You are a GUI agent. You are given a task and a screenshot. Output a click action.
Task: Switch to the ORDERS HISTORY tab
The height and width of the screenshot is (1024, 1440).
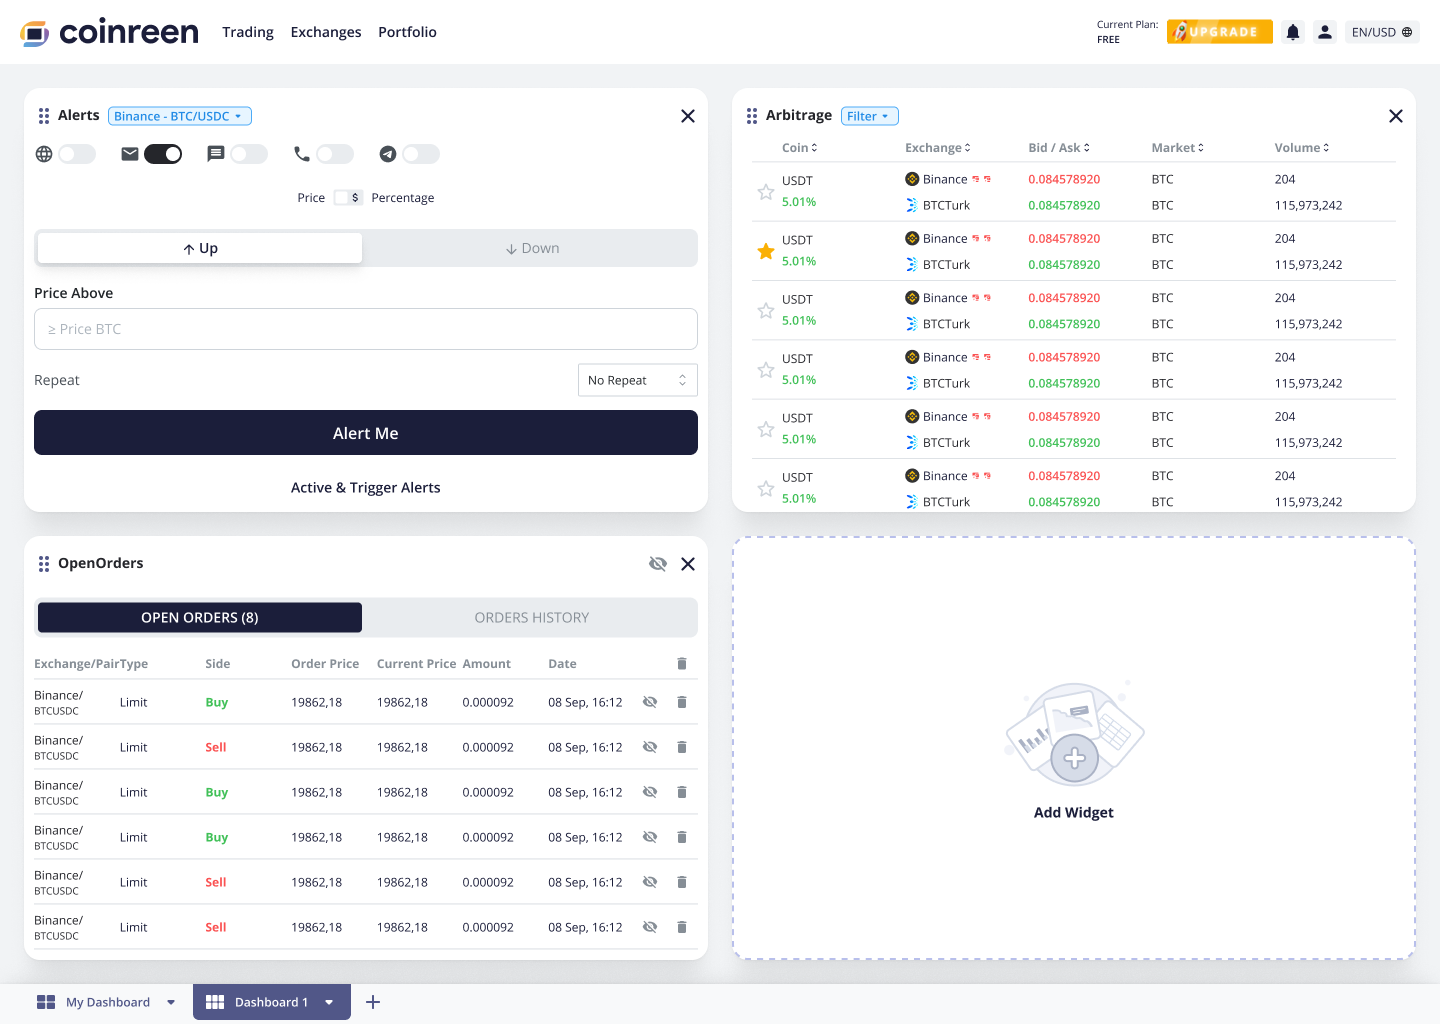click(532, 618)
